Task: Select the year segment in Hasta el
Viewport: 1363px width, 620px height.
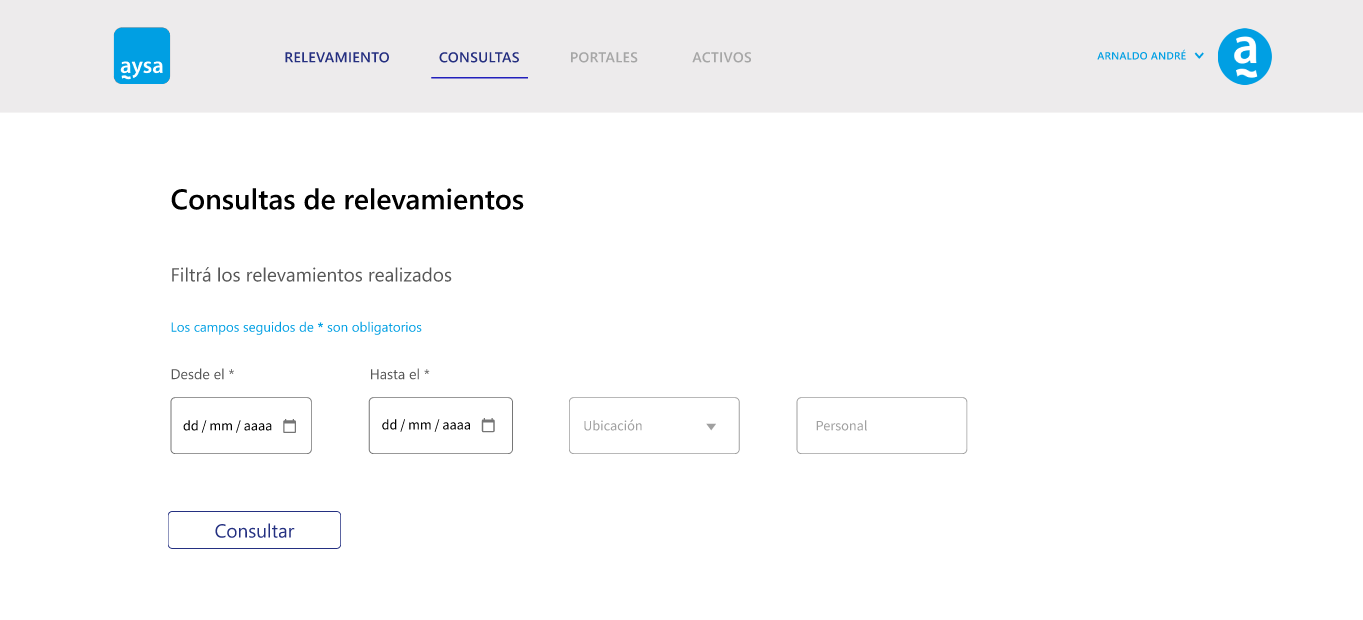Action: pyautogui.click(x=456, y=426)
